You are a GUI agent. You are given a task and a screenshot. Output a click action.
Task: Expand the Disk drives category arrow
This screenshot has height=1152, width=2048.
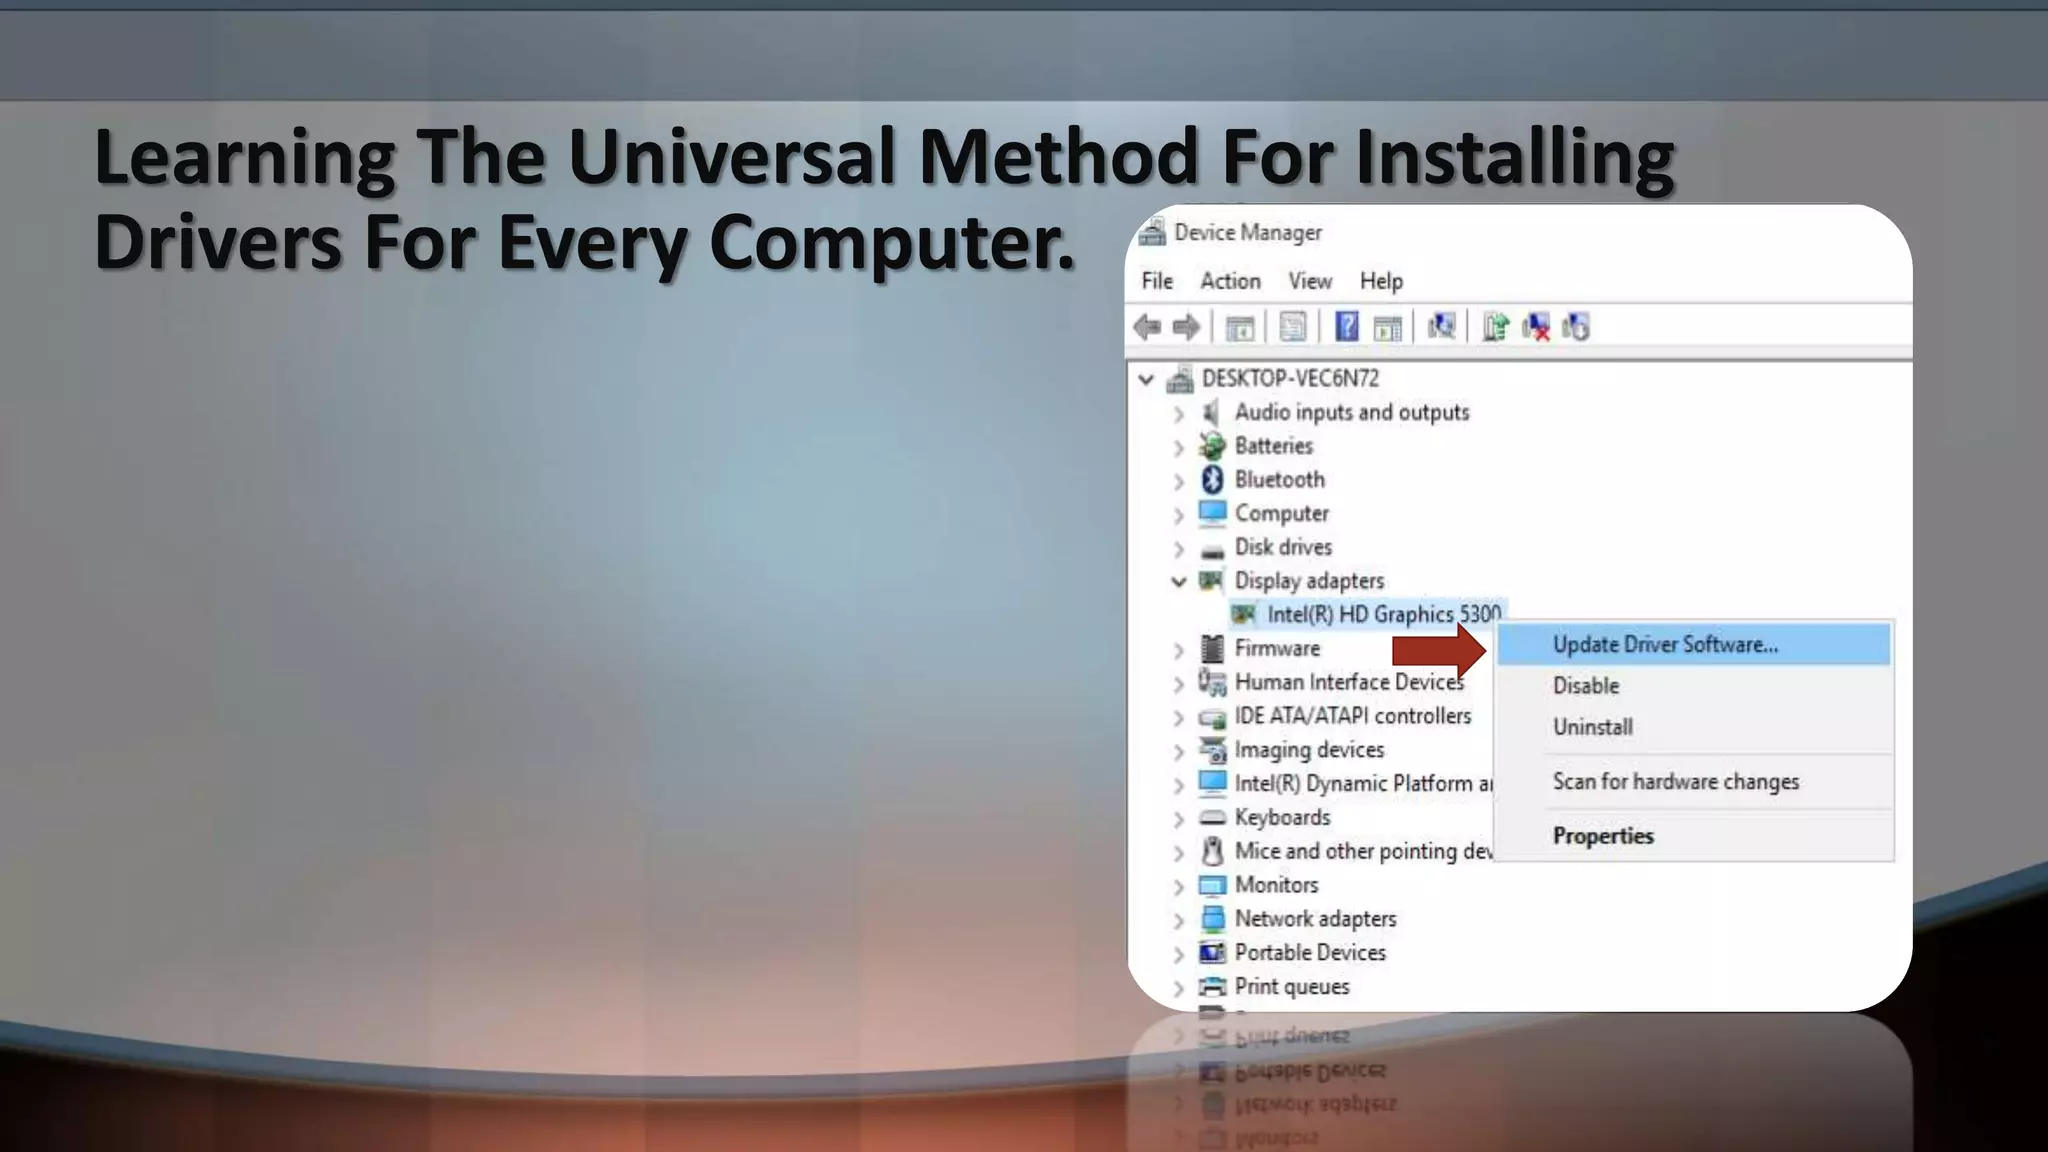click(1179, 548)
